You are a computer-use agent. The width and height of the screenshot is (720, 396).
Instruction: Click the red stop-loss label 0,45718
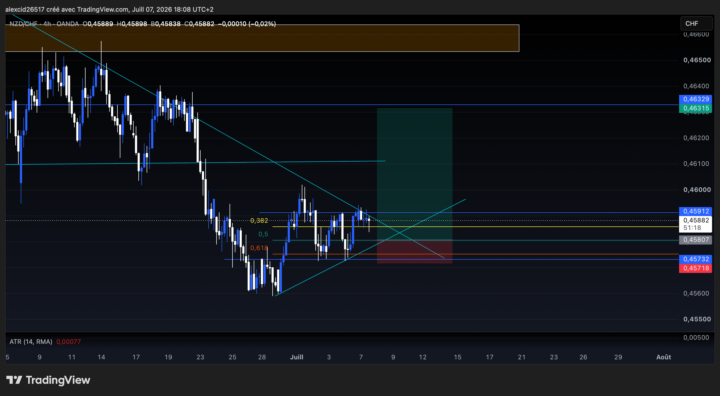pyautogui.click(x=695, y=268)
